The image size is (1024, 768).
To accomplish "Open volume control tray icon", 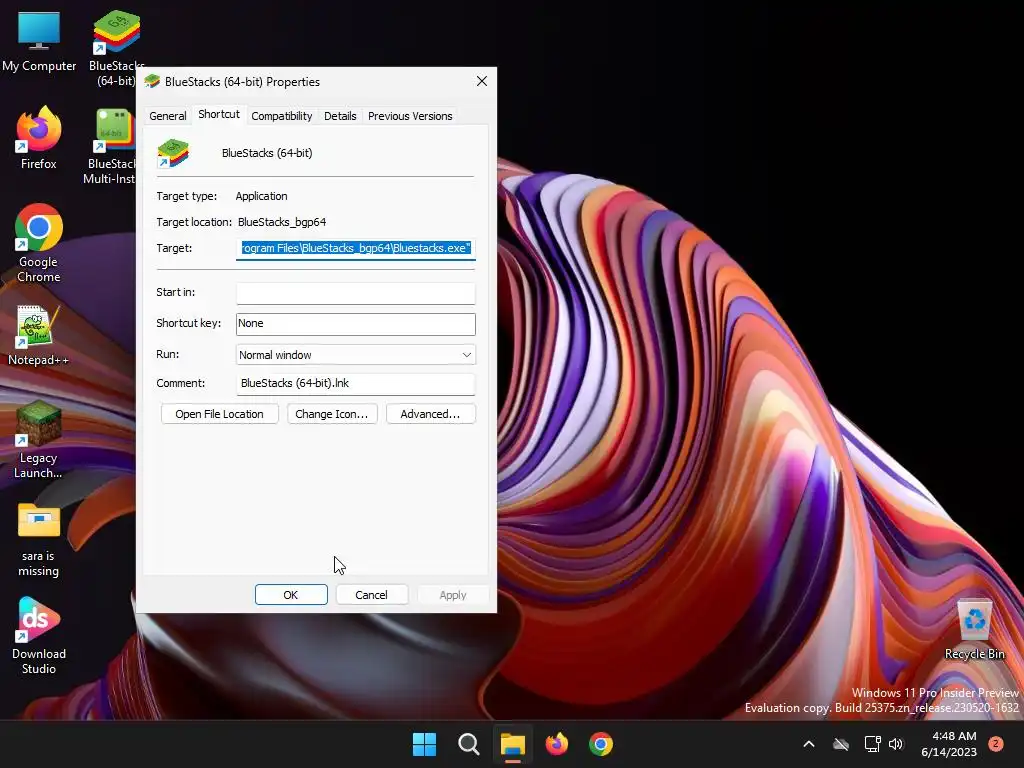I will (896, 744).
